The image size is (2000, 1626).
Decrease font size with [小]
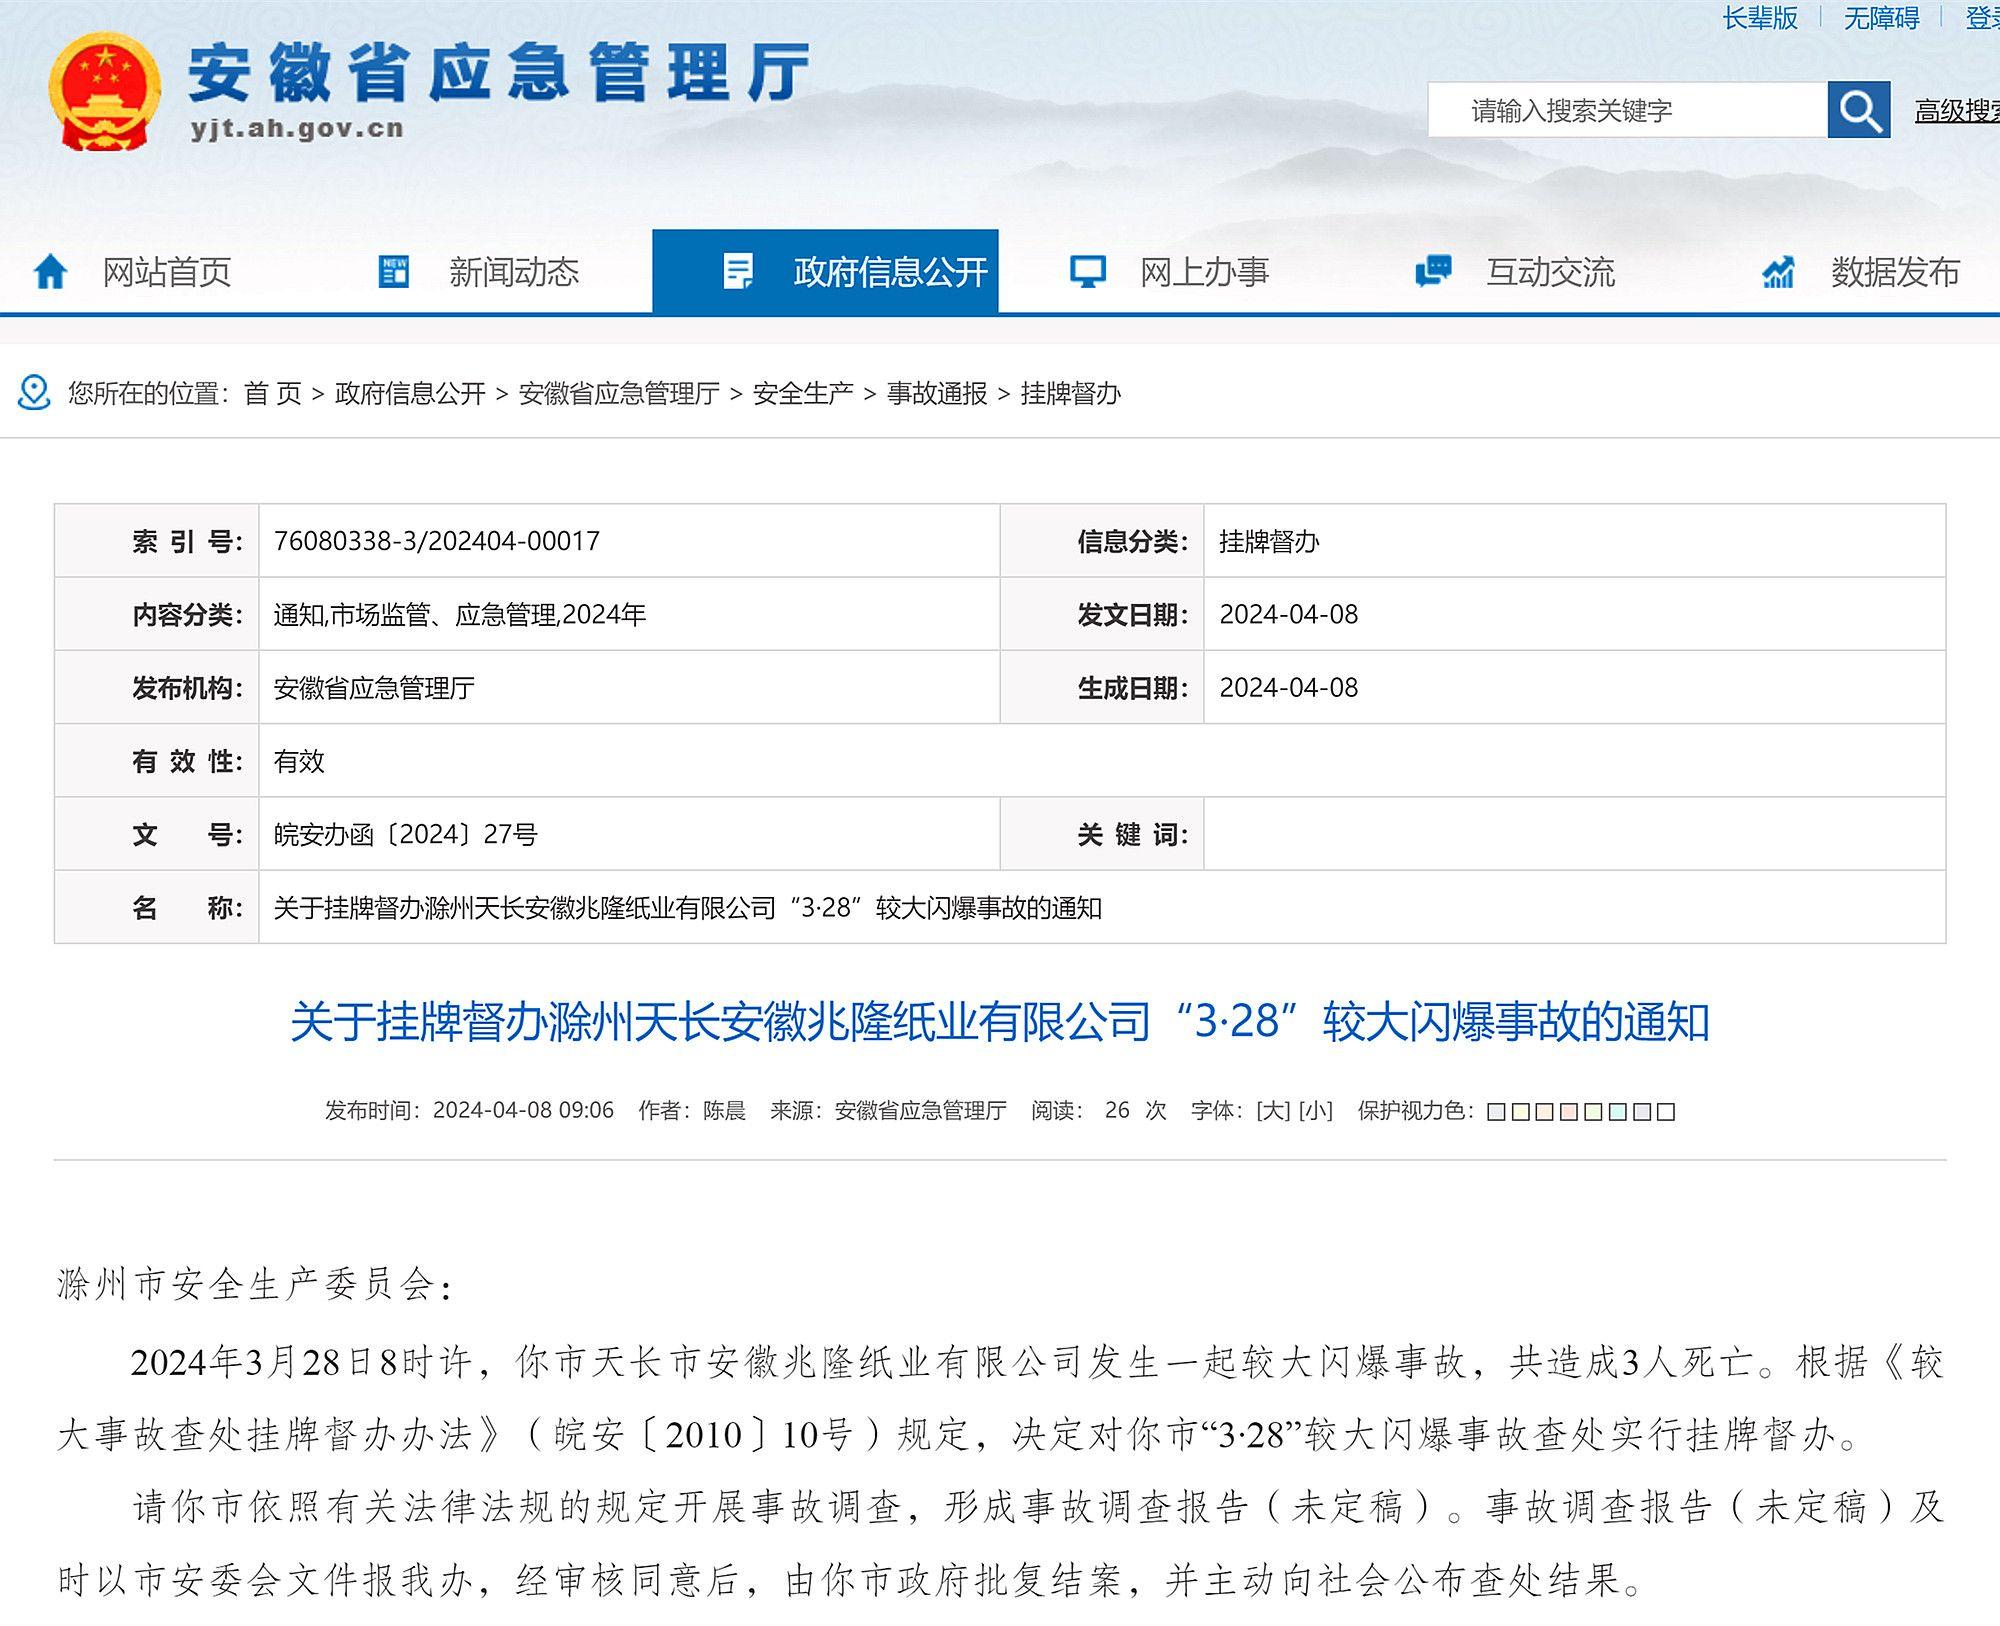(1316, 1111)
